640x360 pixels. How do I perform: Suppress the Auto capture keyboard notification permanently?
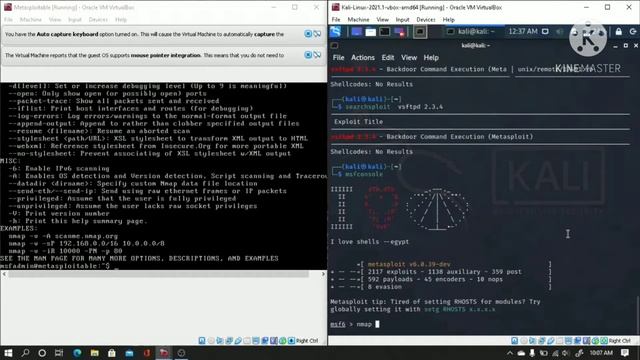point(317,34)
